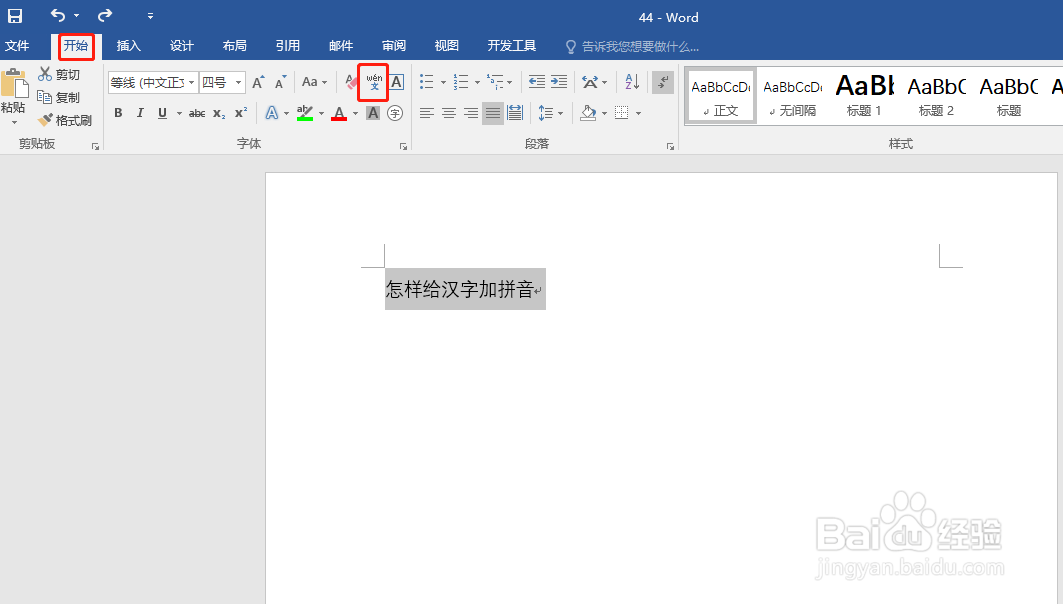The image size is (1063, 604).
Task: Toggle italic formatting
Action: click(139, 113)
